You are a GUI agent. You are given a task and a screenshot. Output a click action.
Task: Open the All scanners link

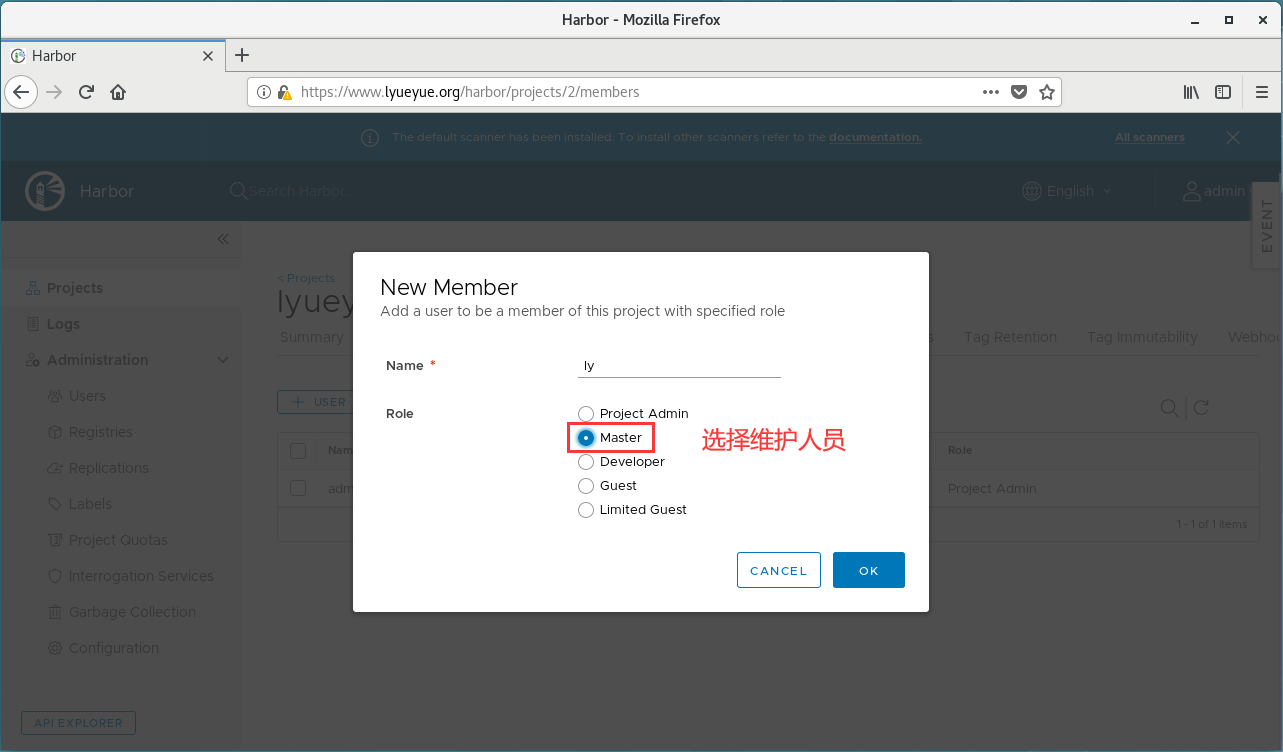coord(1150,137)
